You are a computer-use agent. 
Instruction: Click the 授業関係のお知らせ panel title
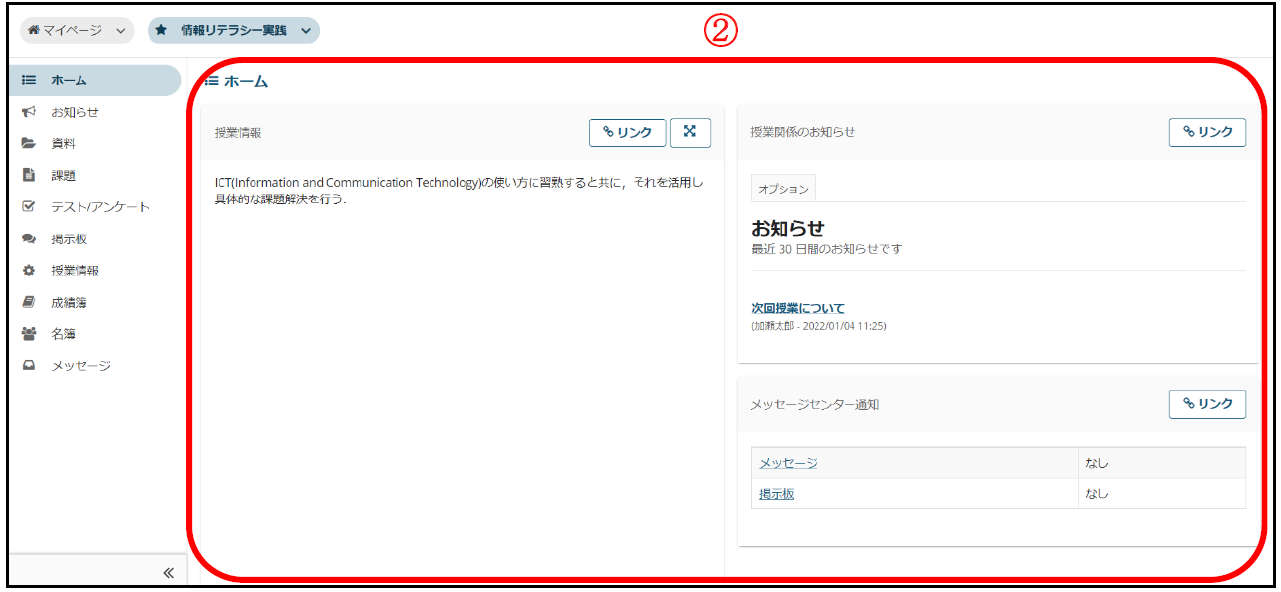coord(803,132)
